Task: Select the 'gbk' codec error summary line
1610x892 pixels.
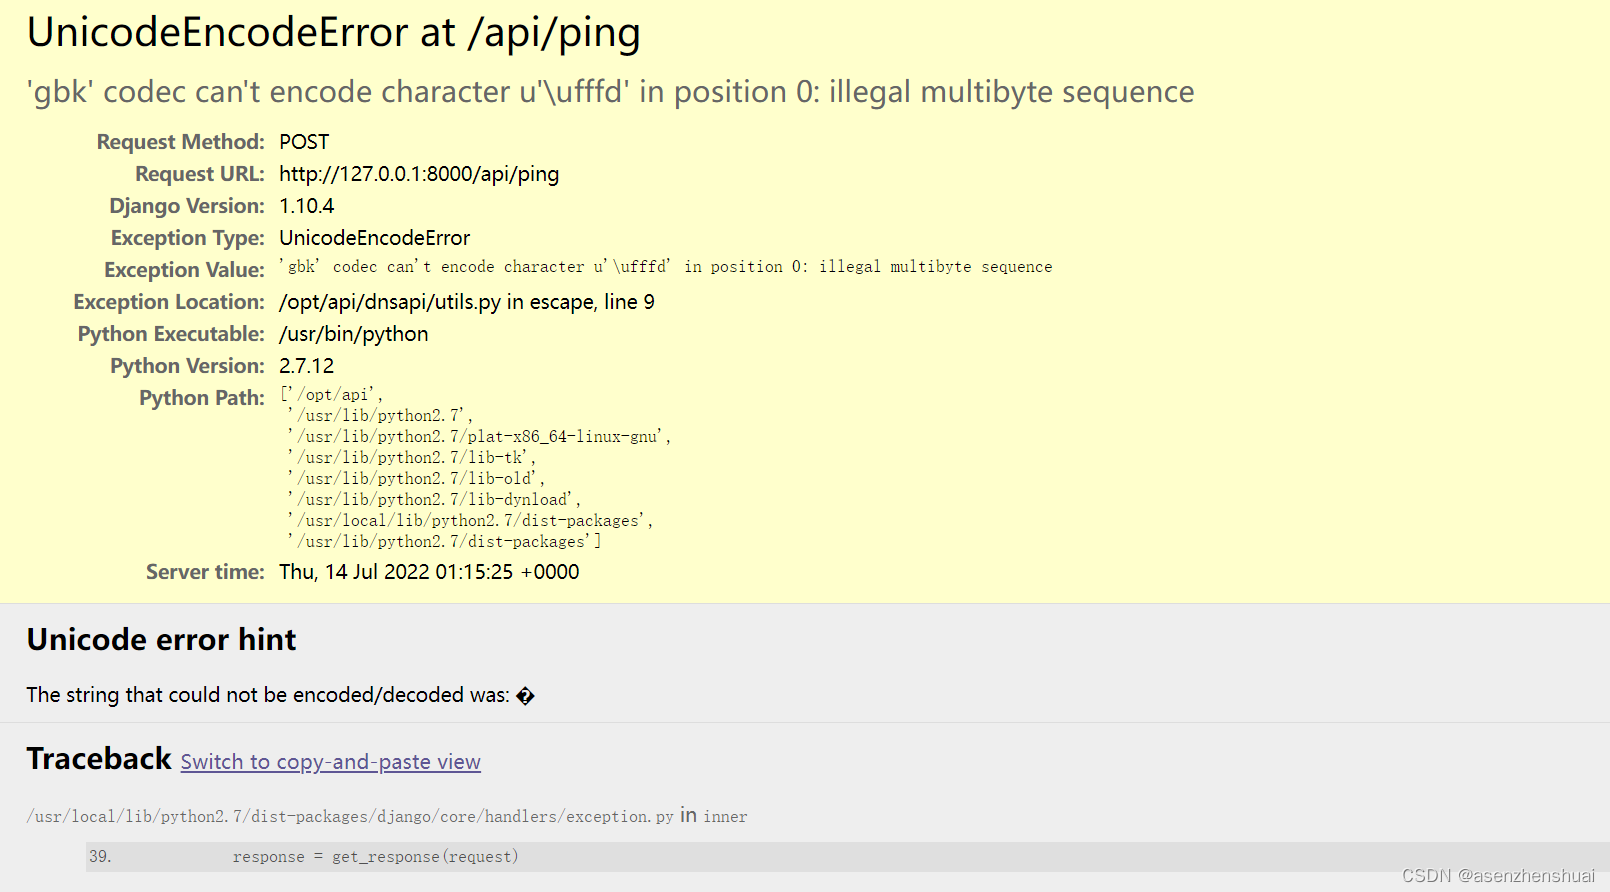Action: point(610,92)
